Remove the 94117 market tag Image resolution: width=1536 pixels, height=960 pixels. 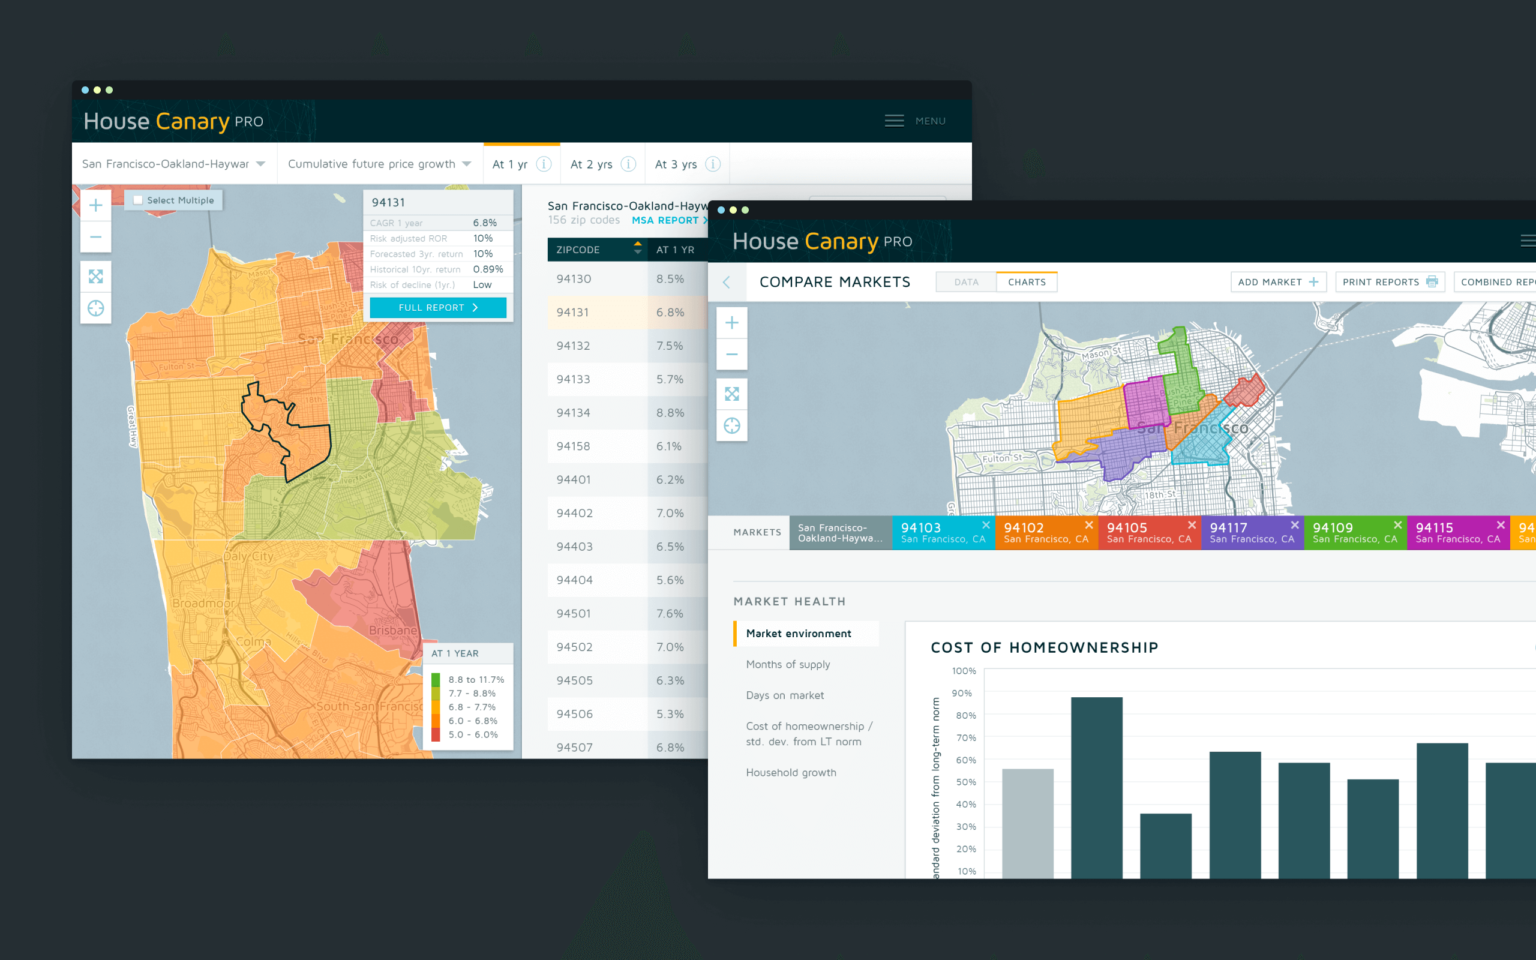click(x=1295, y=525)
